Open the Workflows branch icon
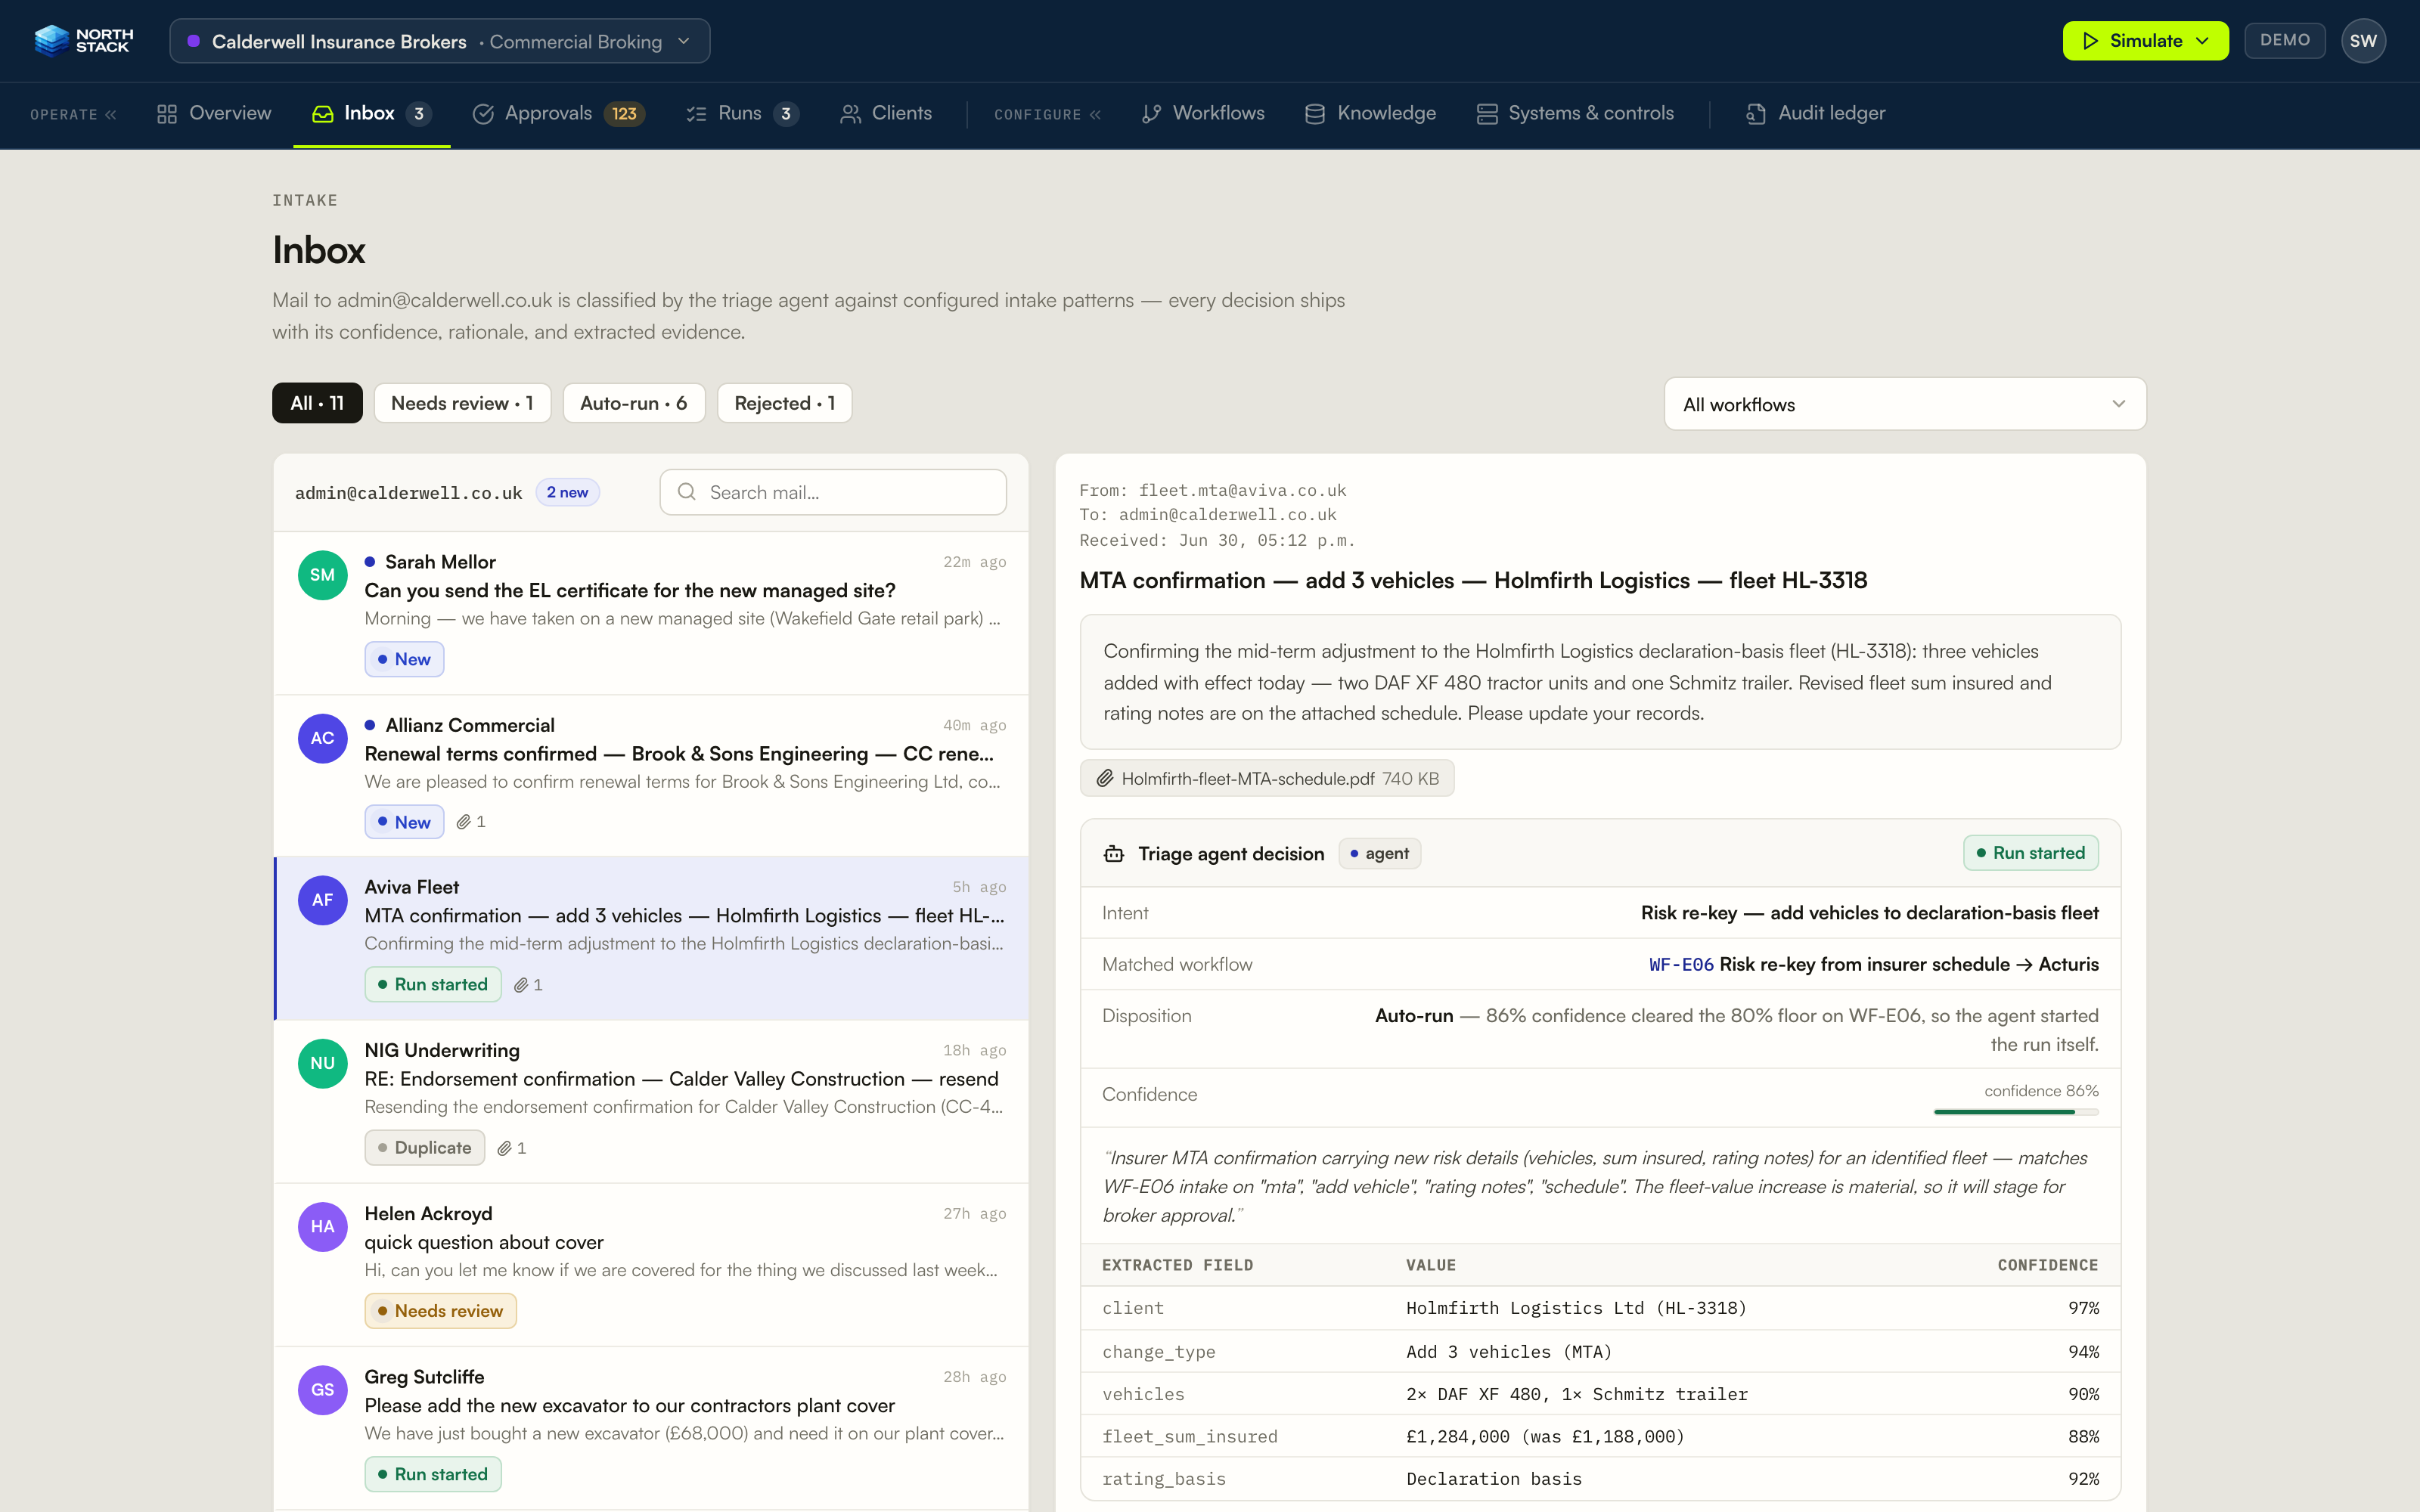2420x1512 pixels. 1151,114
